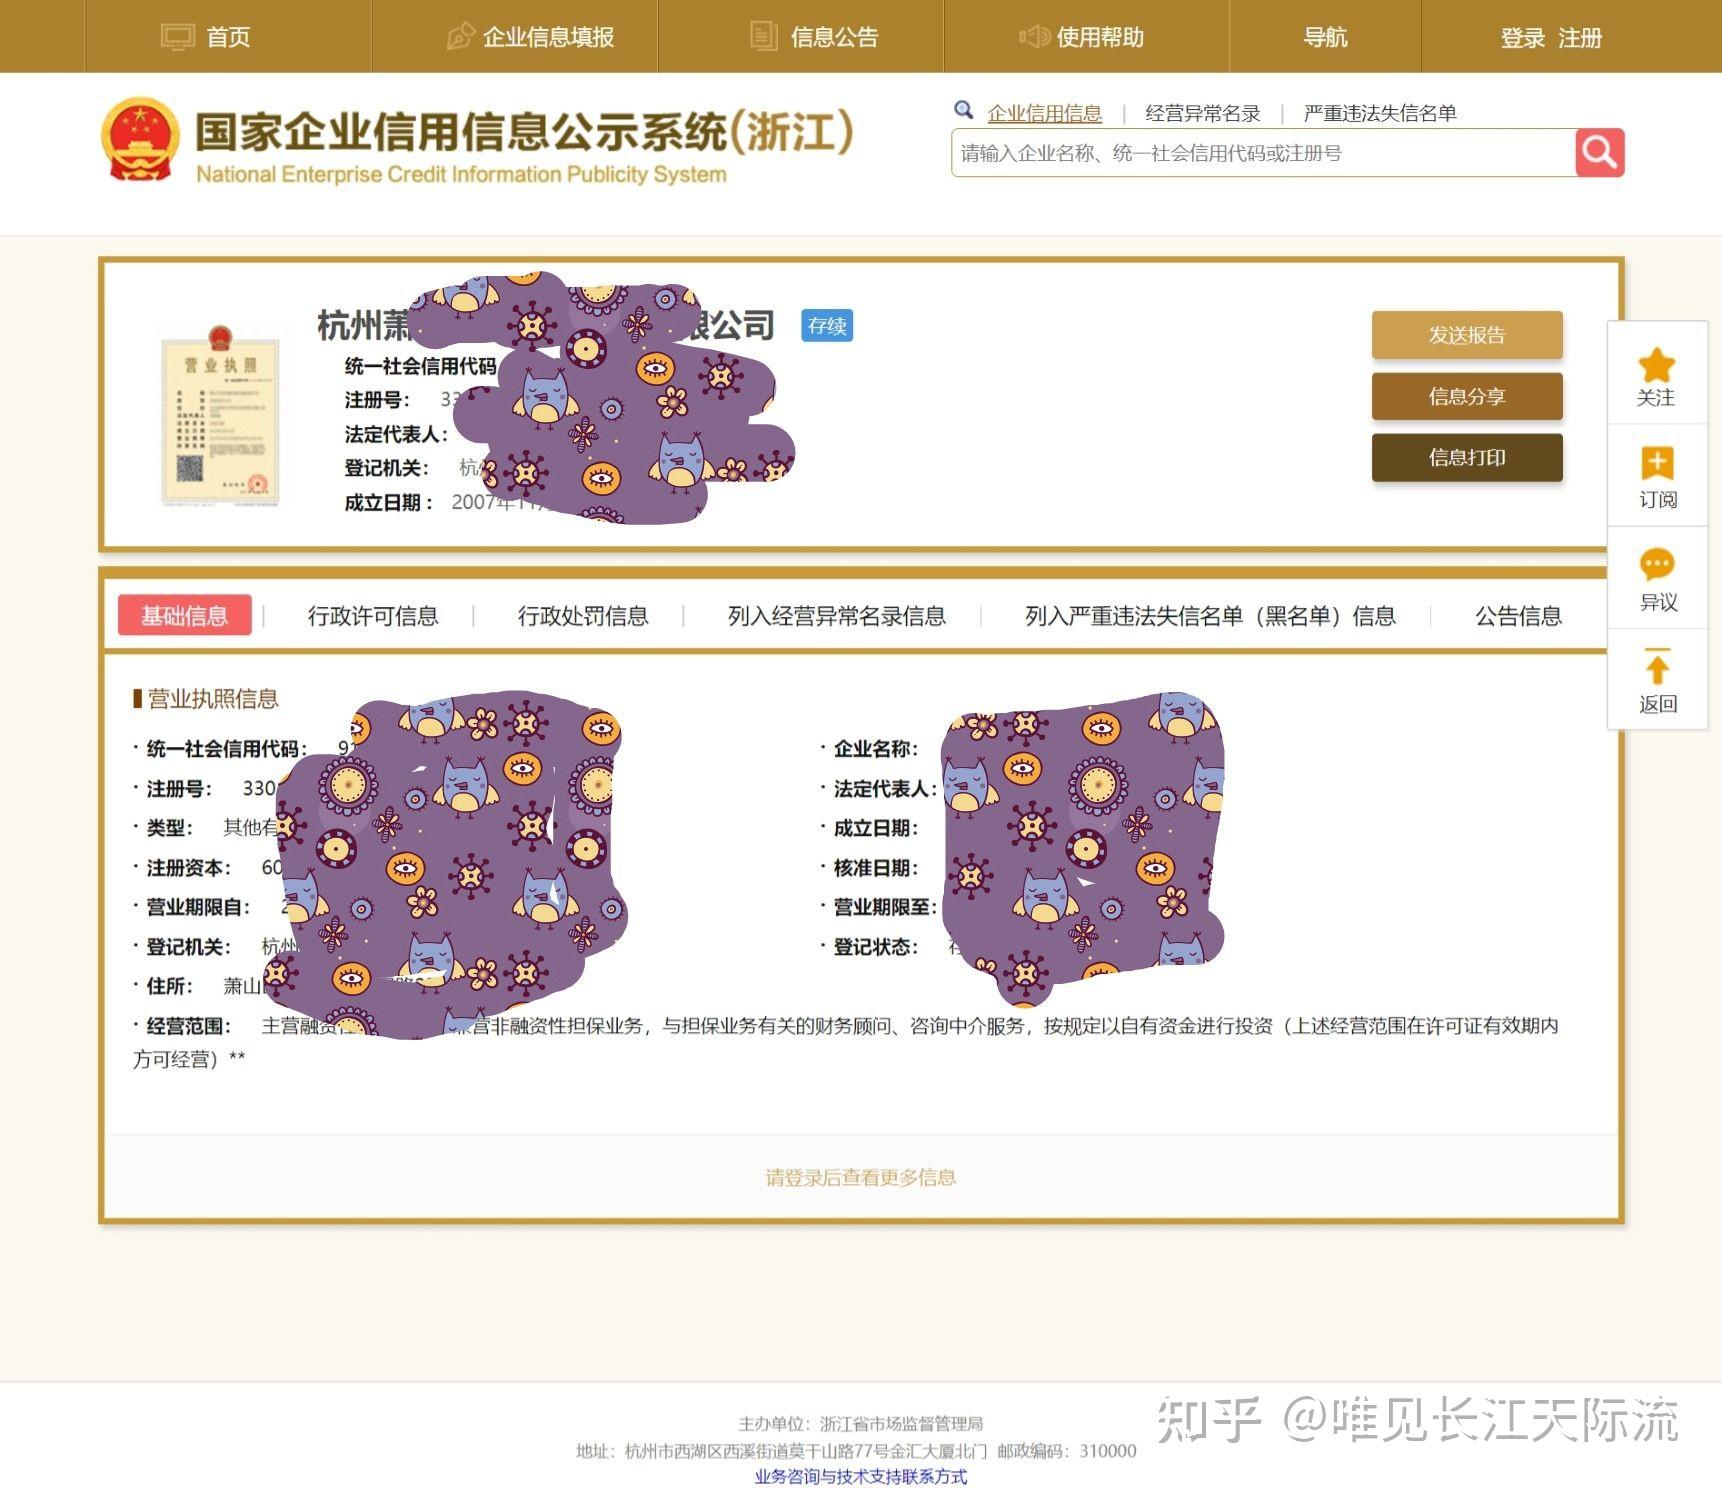Click the 注册资本 label
1722x1488 pixels.
[188, 868]
